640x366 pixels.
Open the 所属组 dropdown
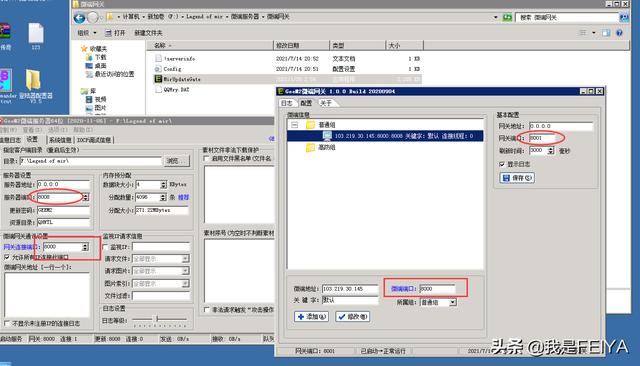tap(453, 302)
